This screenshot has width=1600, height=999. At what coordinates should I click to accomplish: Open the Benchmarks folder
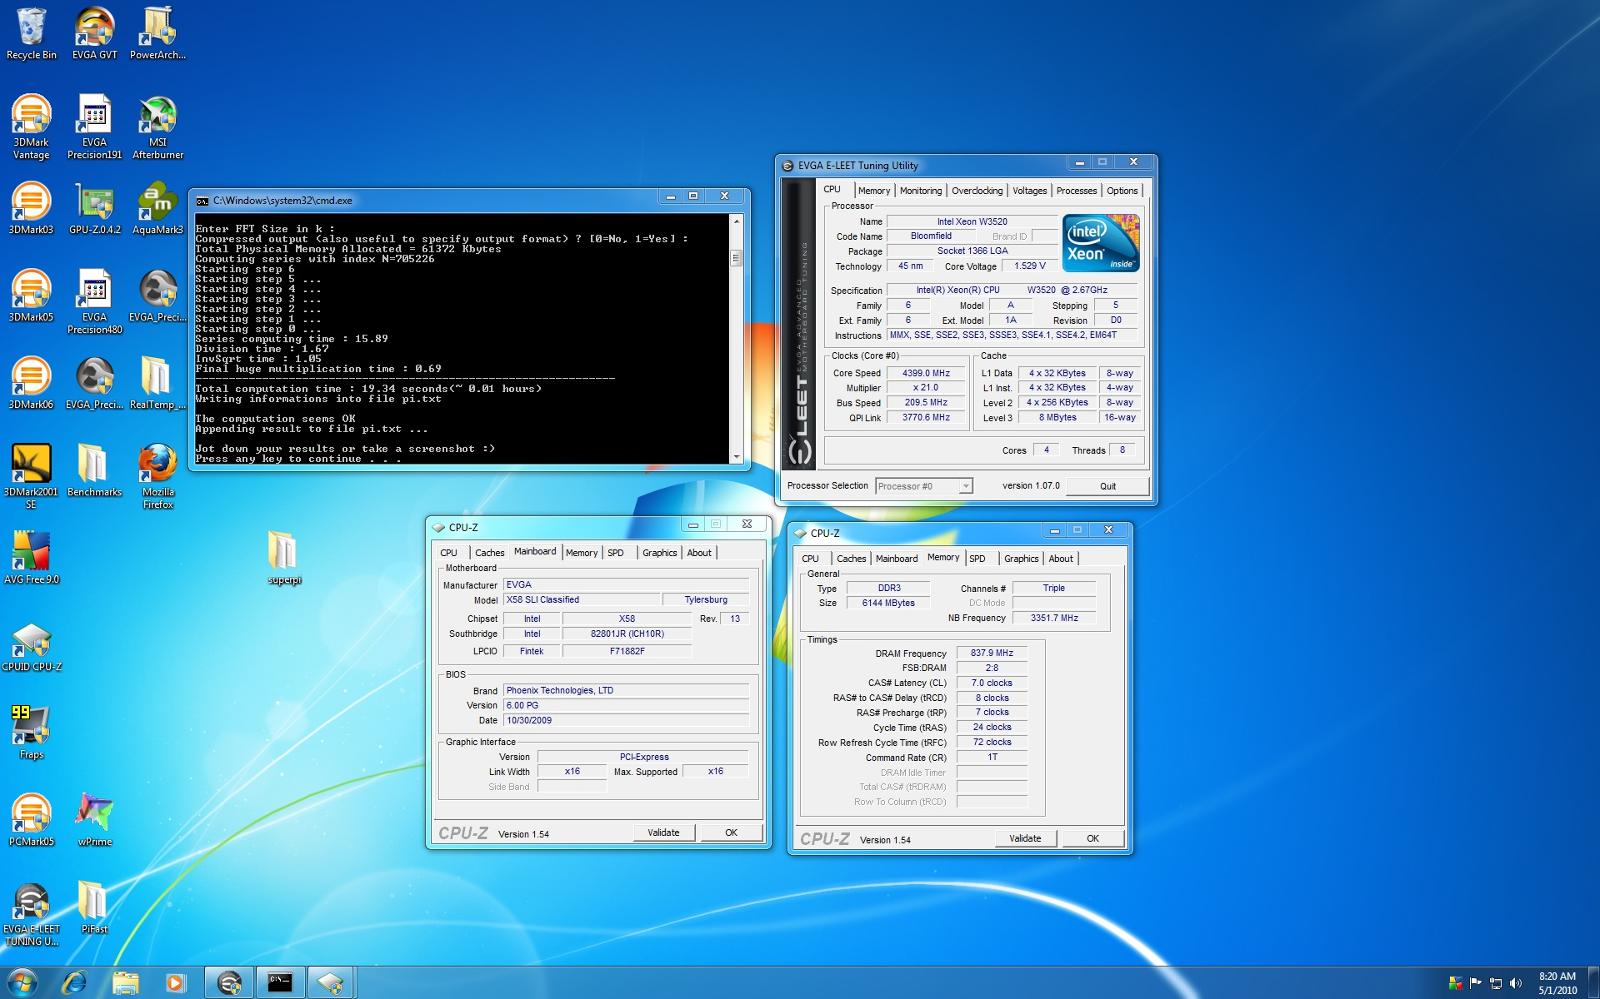click(94, 471)
